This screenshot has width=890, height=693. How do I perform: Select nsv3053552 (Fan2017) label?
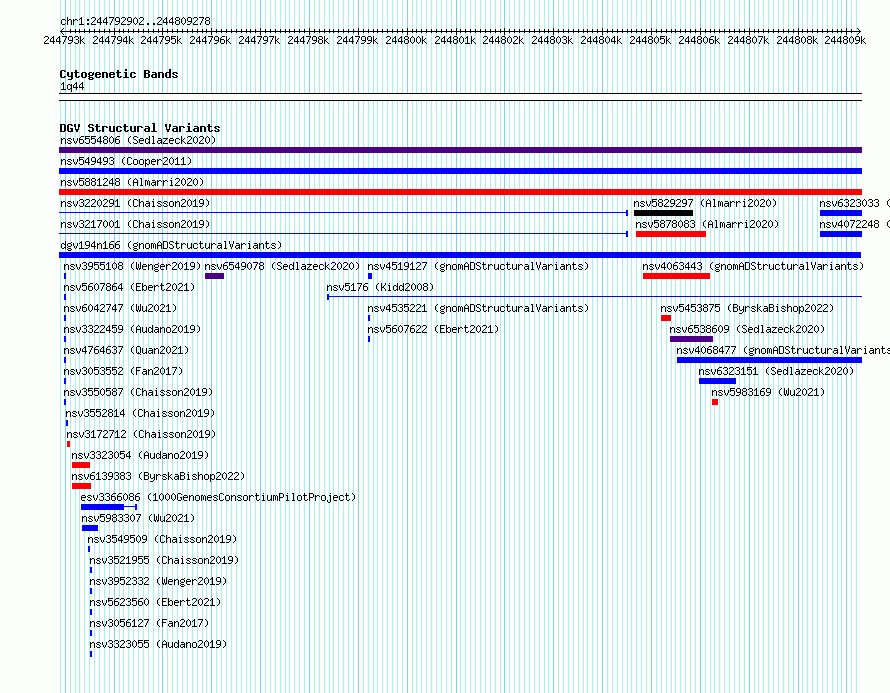point(123,371)
